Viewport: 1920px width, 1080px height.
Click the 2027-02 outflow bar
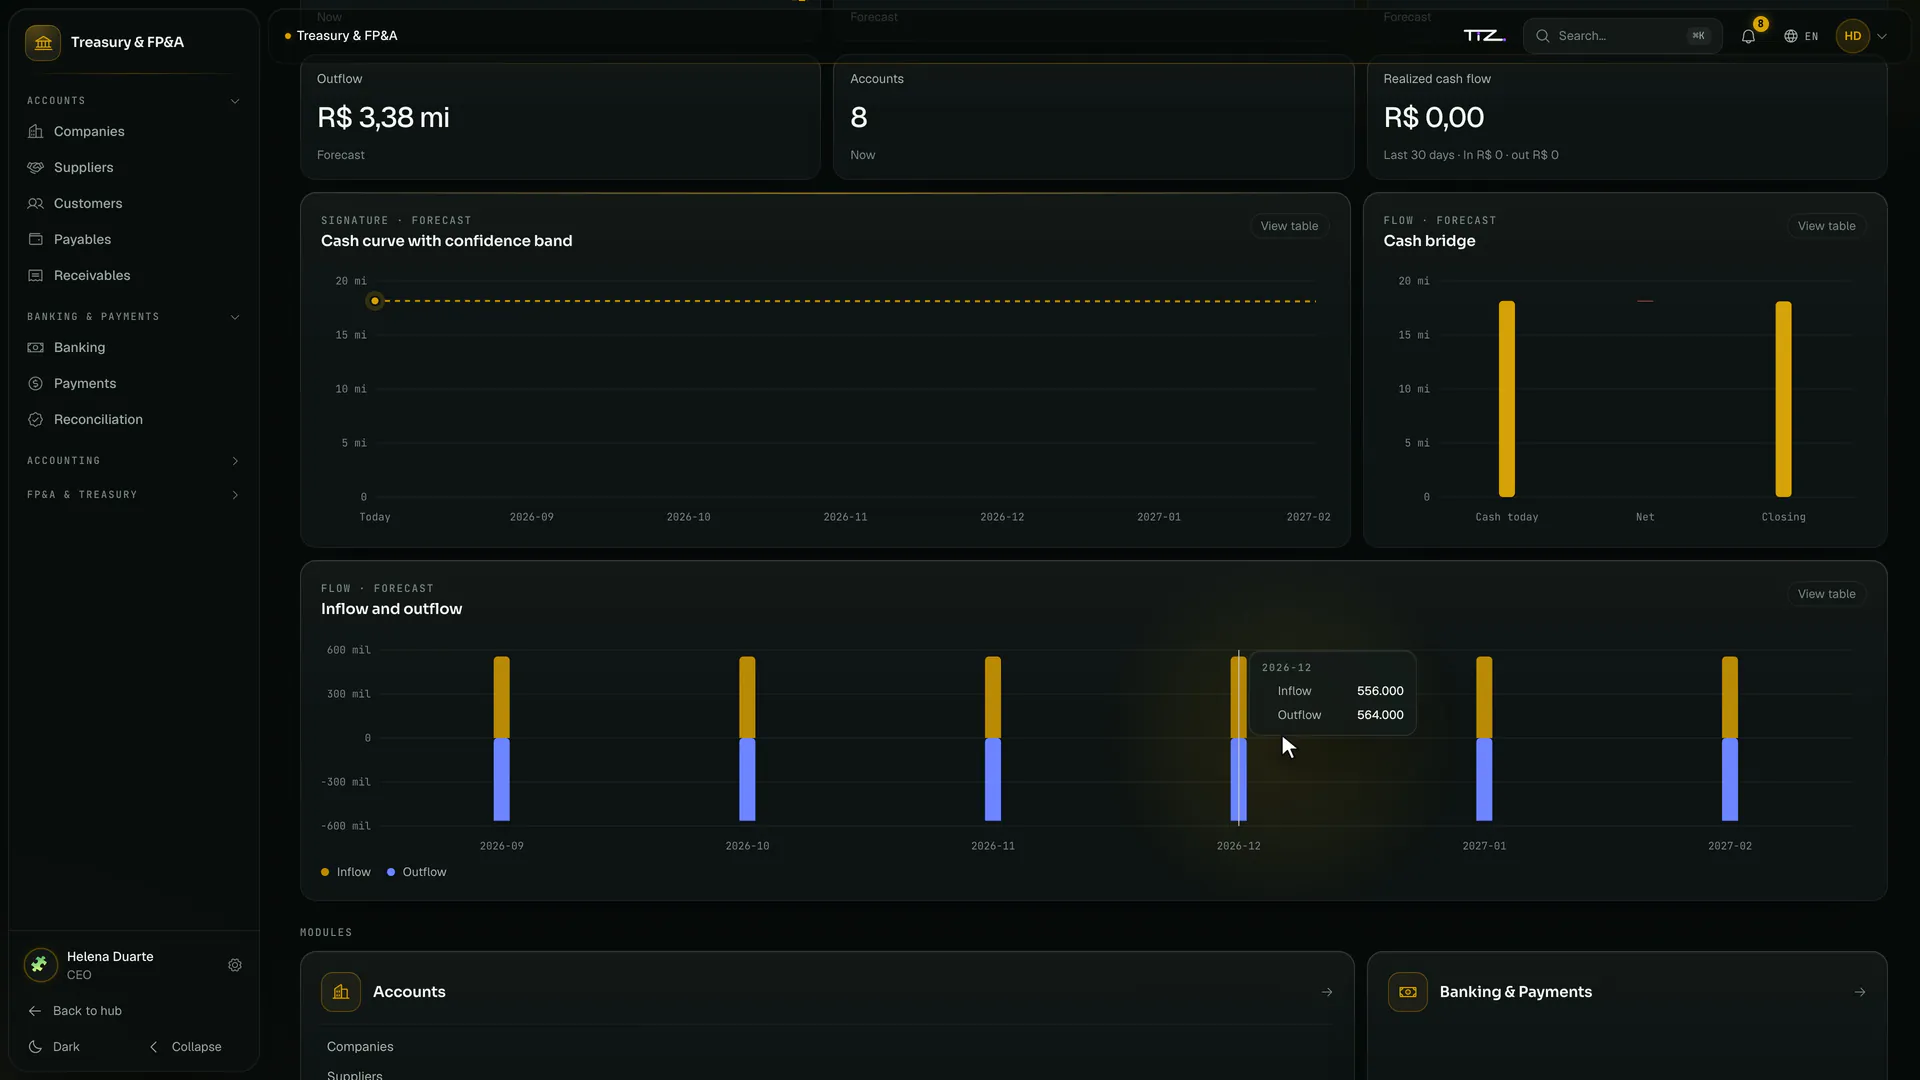point(1730,780)
